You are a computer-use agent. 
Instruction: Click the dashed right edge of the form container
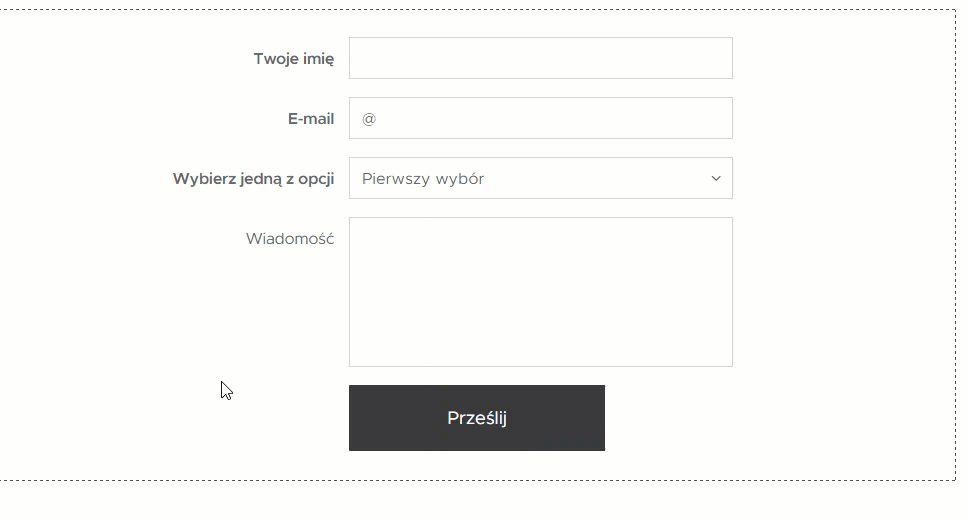pyautogui.click(x=955, y=244)
